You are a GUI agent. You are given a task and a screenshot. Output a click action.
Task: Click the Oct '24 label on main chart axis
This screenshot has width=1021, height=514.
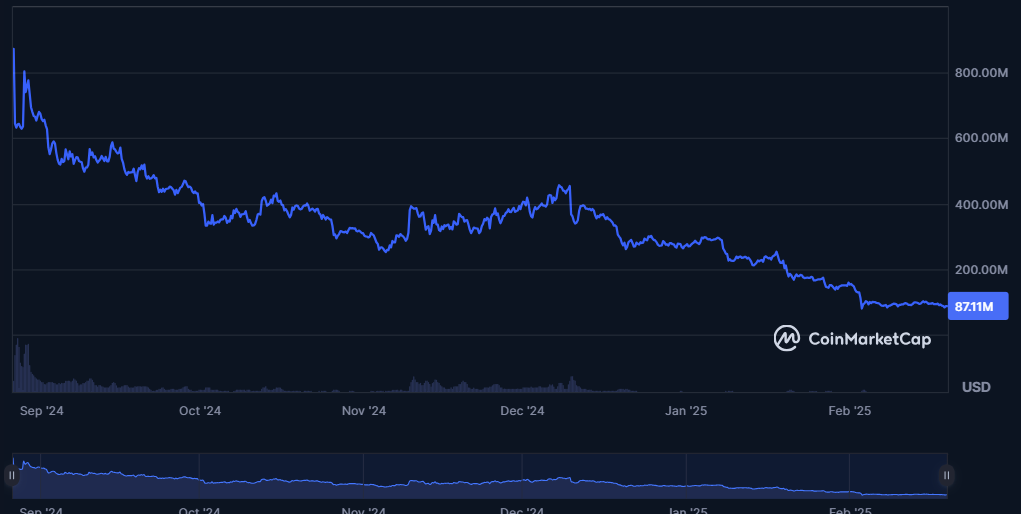[200, 411]
